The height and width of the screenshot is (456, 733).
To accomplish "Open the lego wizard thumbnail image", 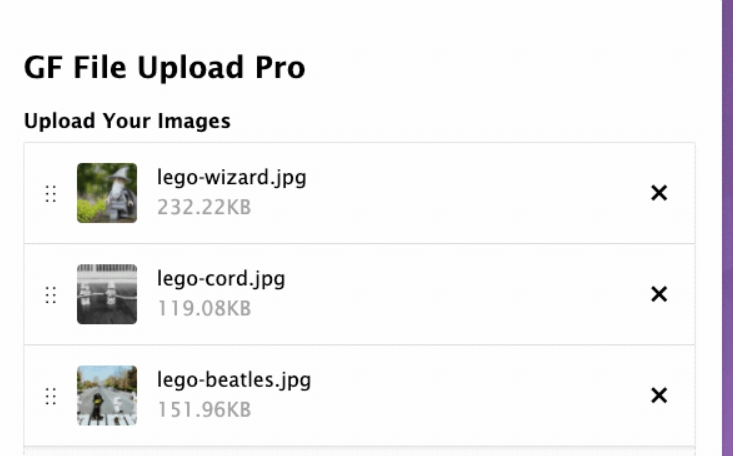I will (x=107, y=193).
